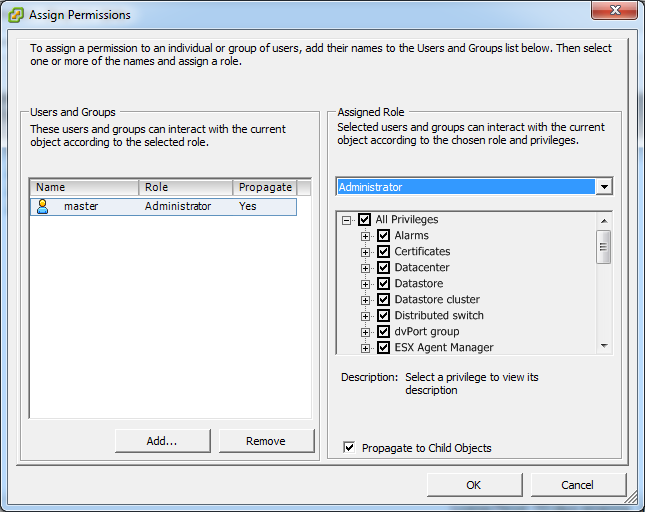
Task: Click the Add... button
Action: tap(162, 441)
